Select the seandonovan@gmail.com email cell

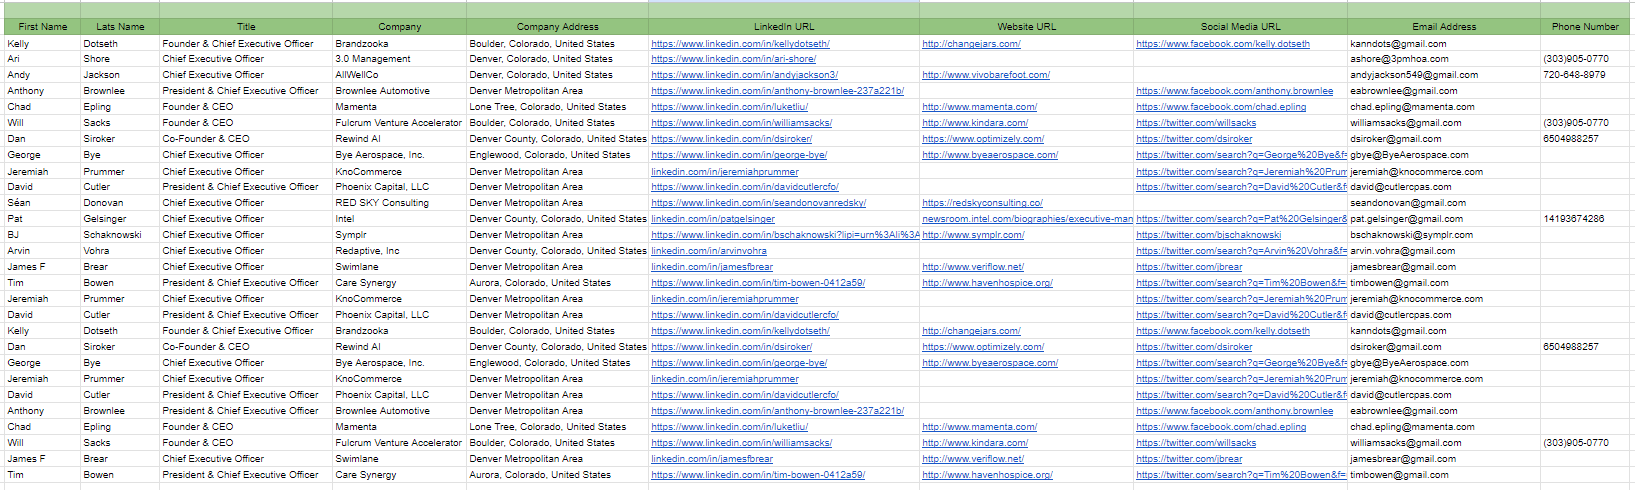[x=1444, y=203]
